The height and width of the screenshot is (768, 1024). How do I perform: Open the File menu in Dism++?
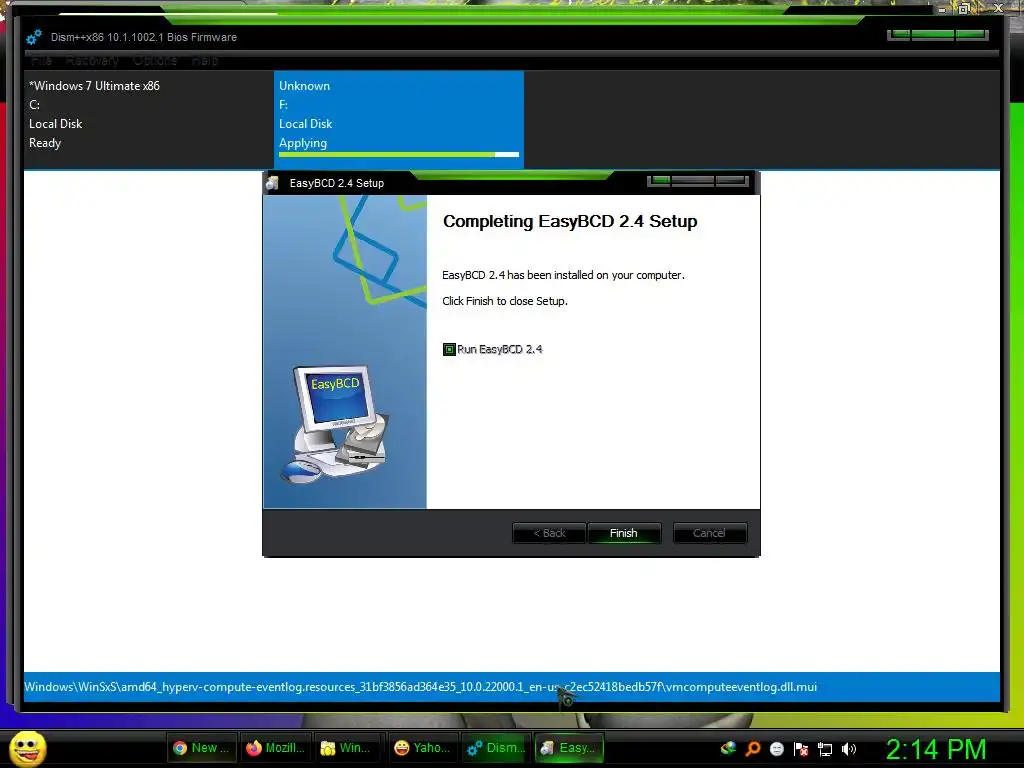(41, 61)
